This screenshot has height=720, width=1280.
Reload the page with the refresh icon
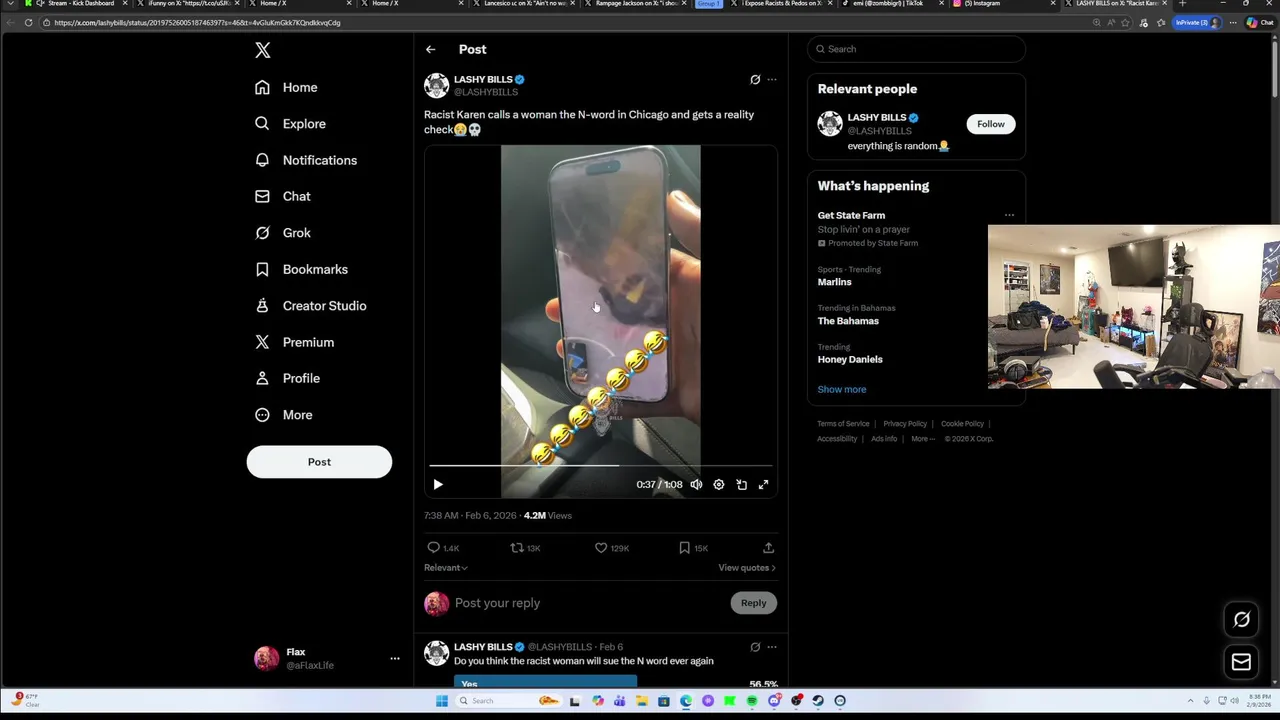[x=28, y=23]
